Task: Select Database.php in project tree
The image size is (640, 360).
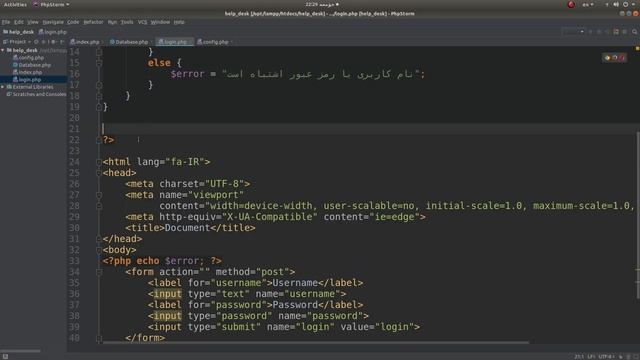Action: [x=32, y=65]
